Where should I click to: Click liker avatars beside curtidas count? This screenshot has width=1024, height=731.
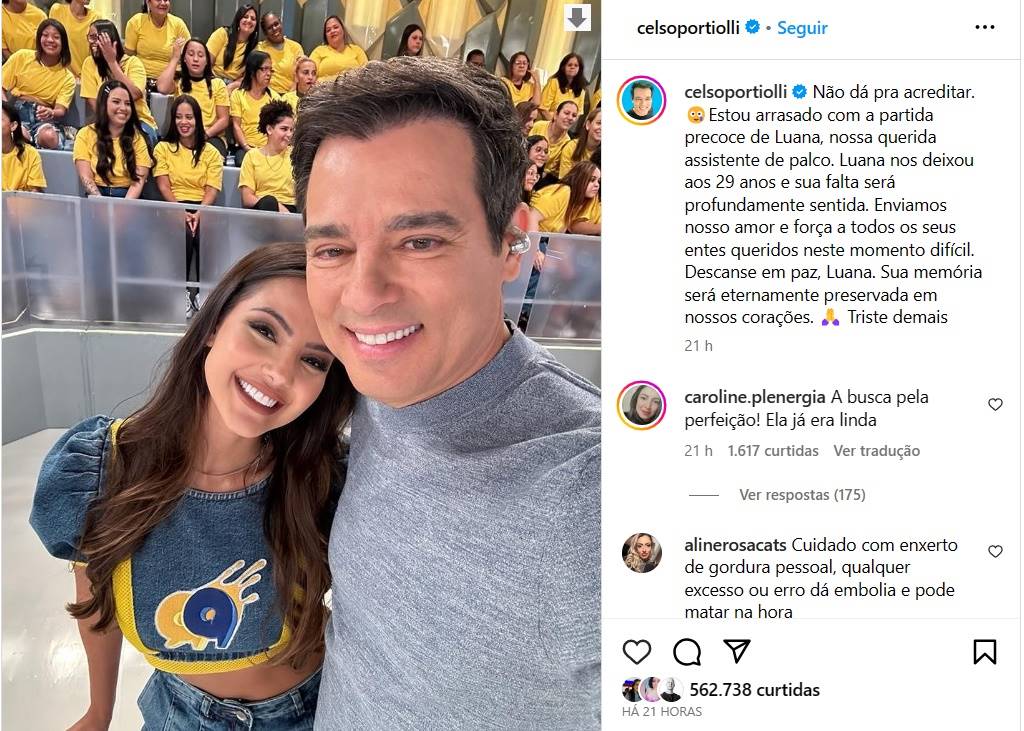[x=652, y=690]
